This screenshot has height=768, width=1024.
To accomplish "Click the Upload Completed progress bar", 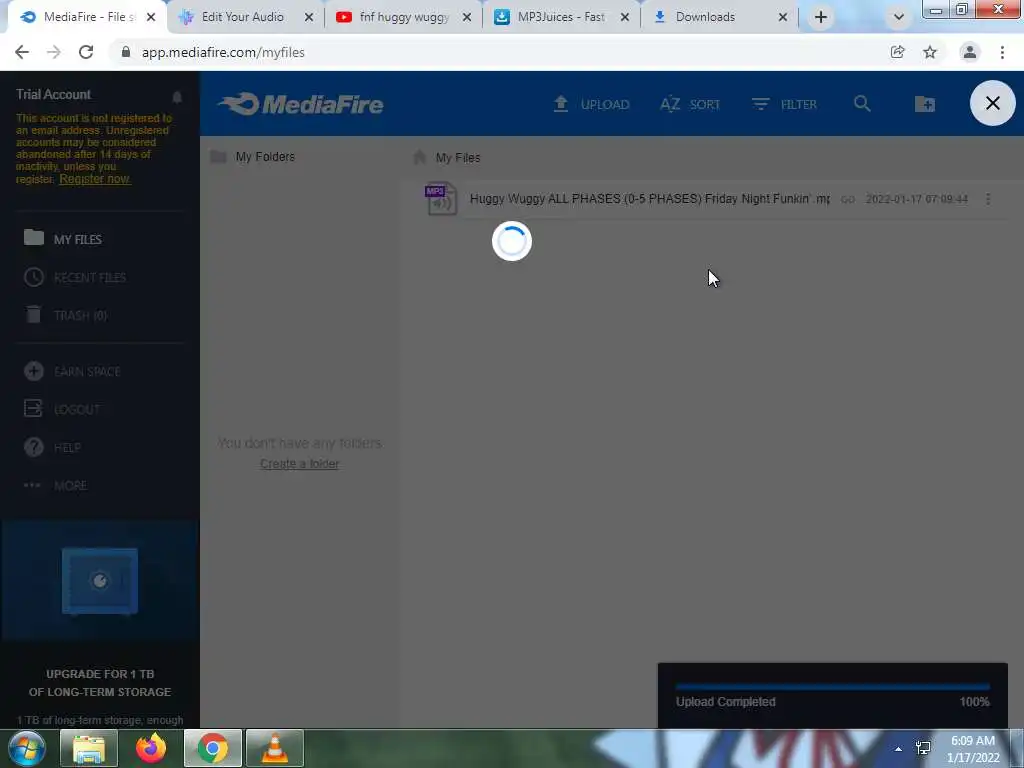I will [x=833, y=687].
